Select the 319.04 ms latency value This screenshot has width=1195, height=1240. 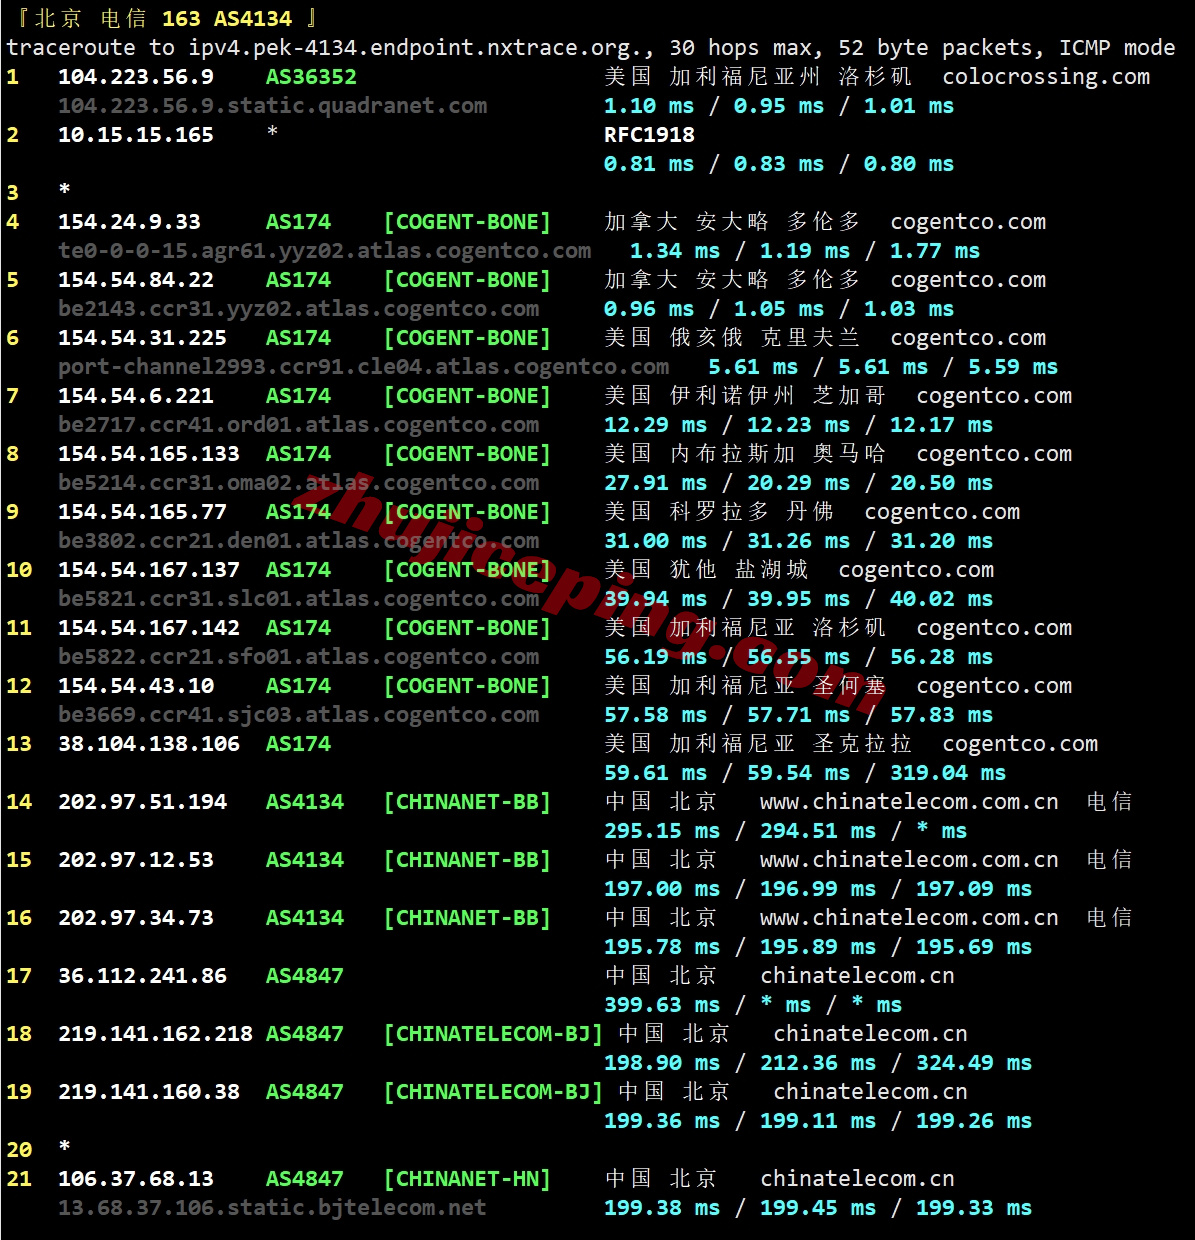[x=948, y=773]
